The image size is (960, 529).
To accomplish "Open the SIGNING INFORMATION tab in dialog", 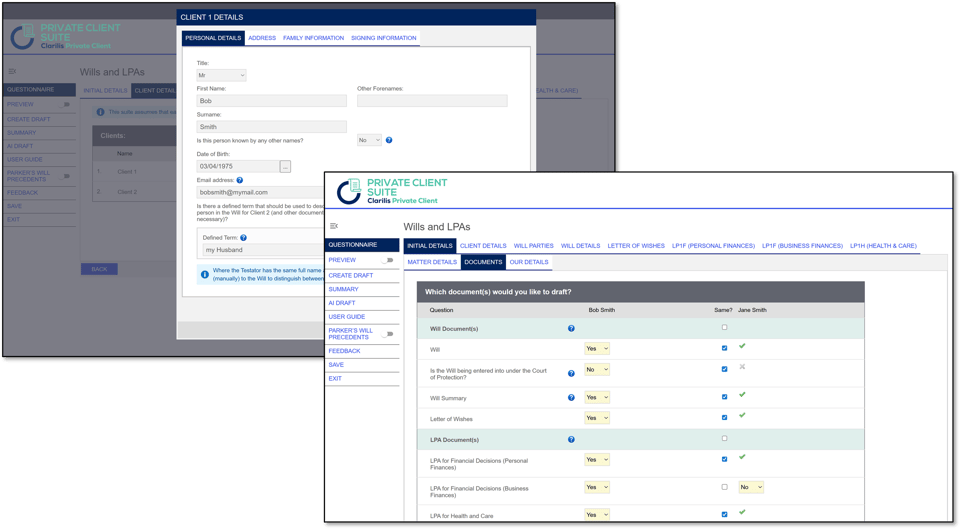I will pyautogui.click(x=384, y=38).
